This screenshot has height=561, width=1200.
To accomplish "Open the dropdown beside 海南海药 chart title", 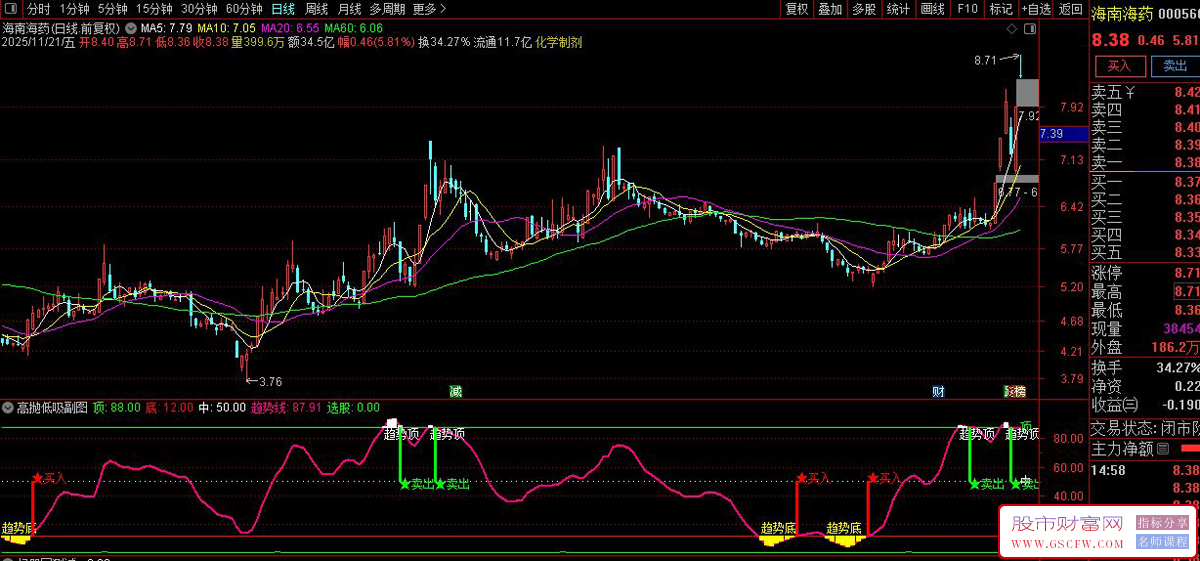I will pos(132,28).
